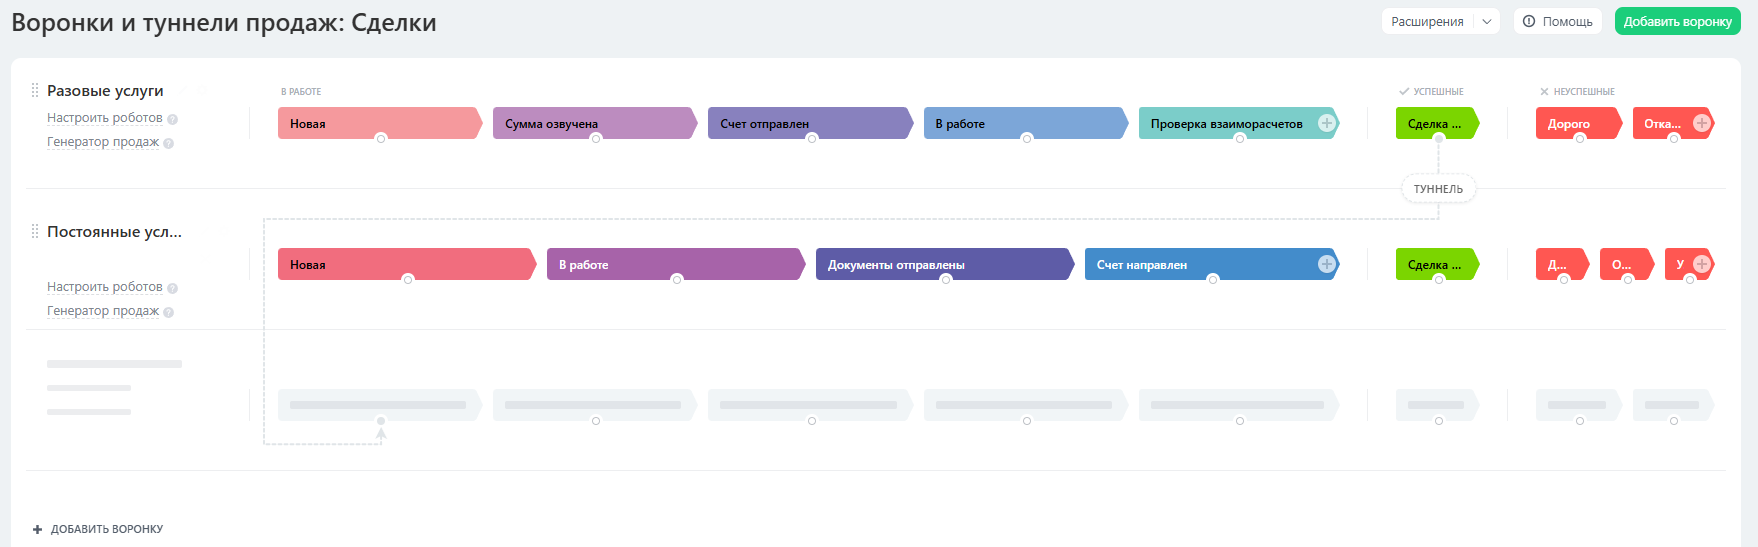Viewport: 1758px width, 547px height.
Task: Click the Разовые услуги funnel title
Action: click(105, 91)
